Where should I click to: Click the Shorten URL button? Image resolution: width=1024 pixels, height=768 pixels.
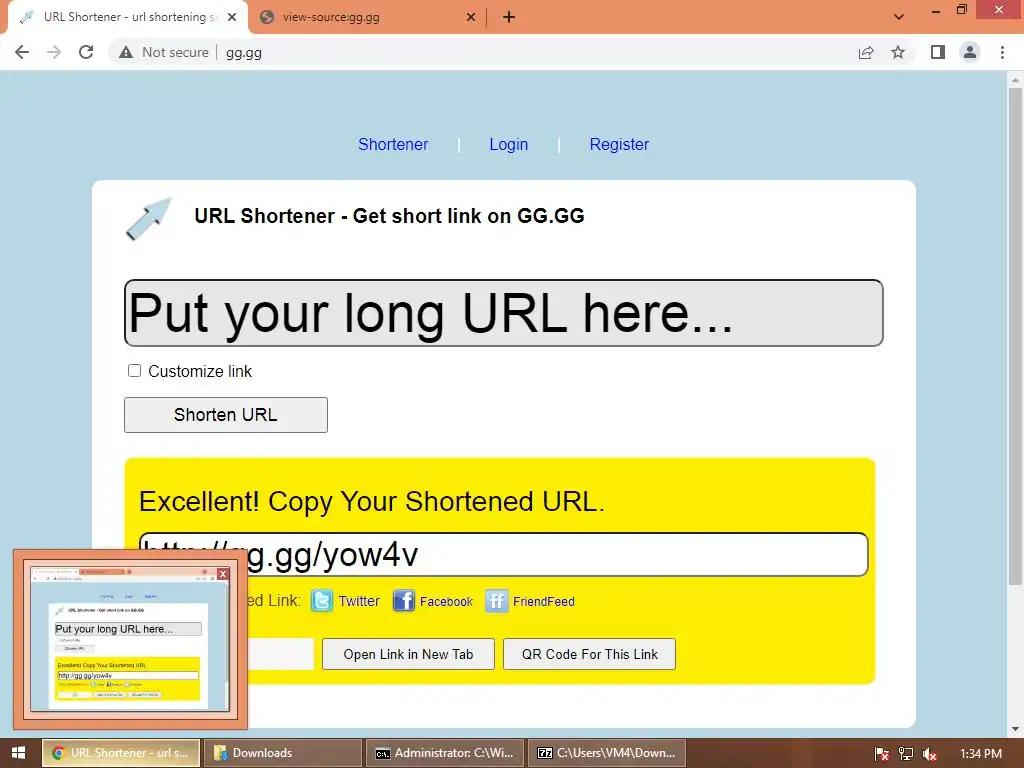point(226,415)
